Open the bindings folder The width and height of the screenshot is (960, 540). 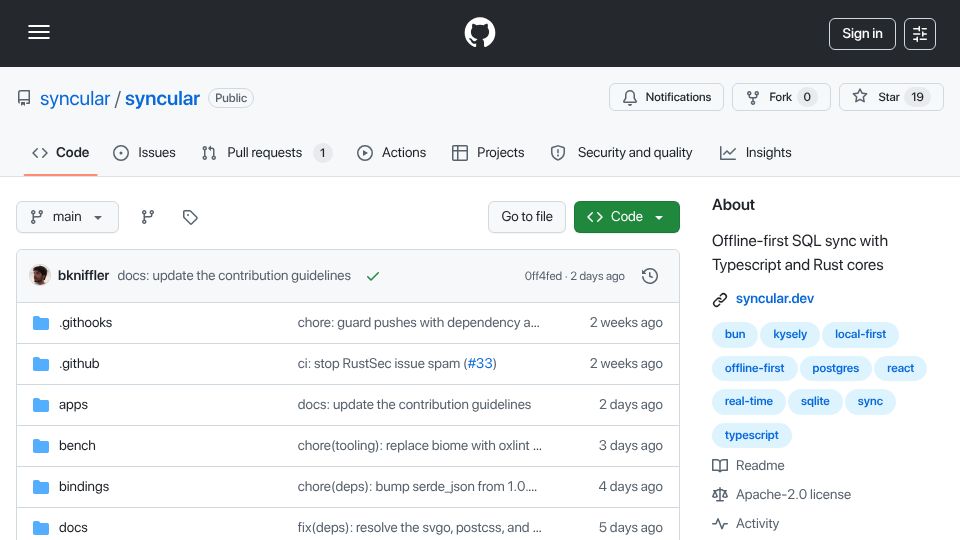tap(84, 487)
